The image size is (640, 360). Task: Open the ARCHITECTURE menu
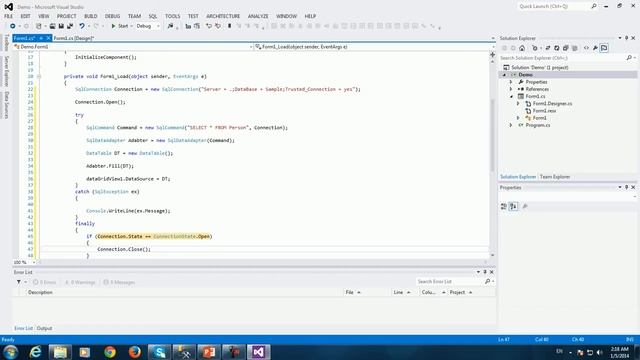tap(223, 16)
